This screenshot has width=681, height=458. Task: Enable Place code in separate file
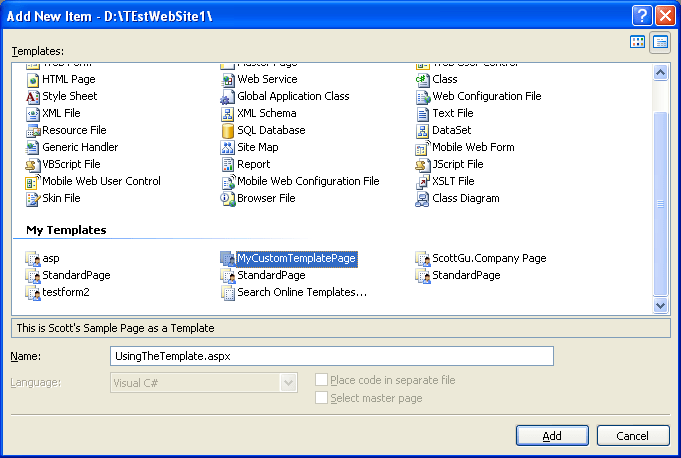click(322, 381)
